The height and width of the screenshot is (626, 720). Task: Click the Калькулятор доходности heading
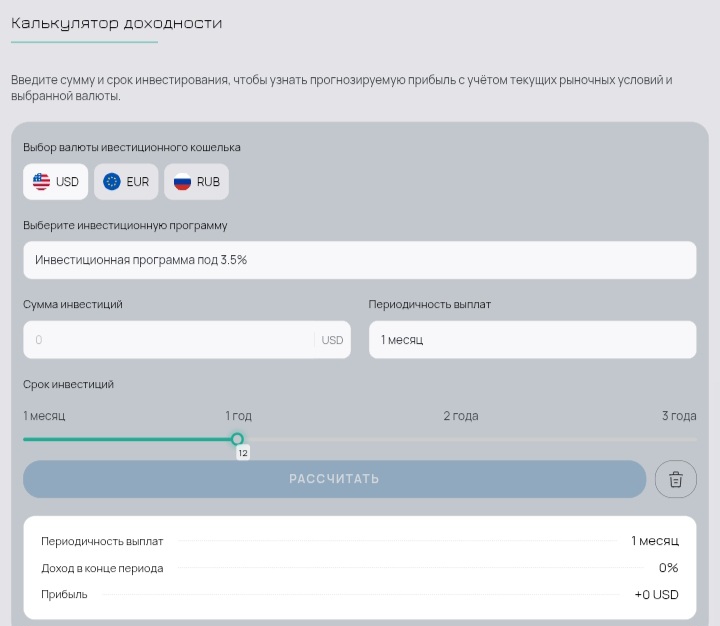pyautogui.click(x=117, y=23)
